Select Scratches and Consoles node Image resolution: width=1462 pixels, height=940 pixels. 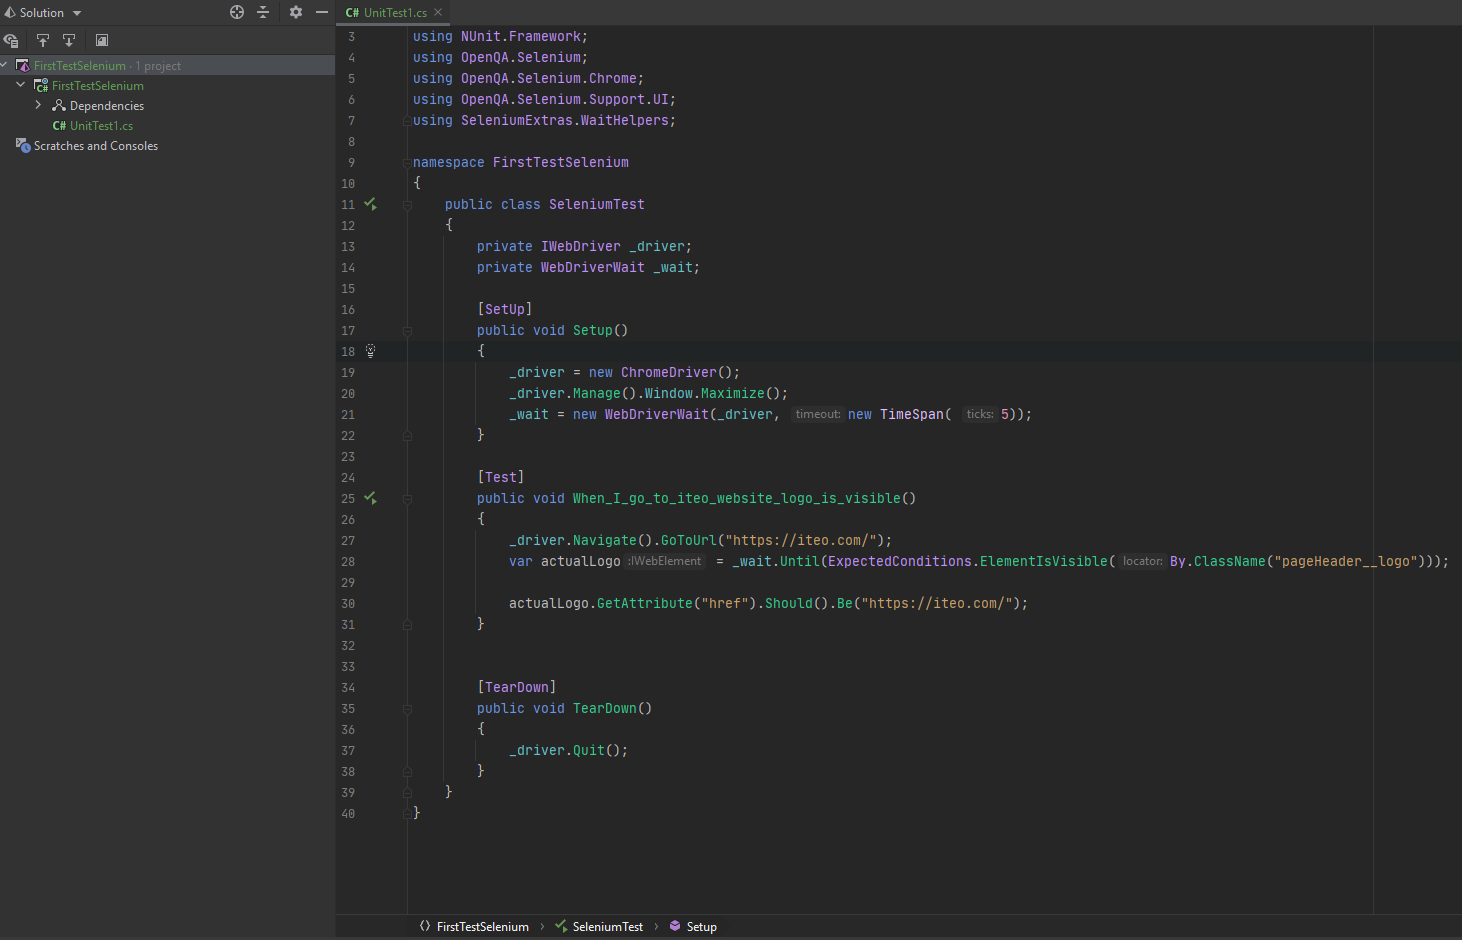[95, 146]
